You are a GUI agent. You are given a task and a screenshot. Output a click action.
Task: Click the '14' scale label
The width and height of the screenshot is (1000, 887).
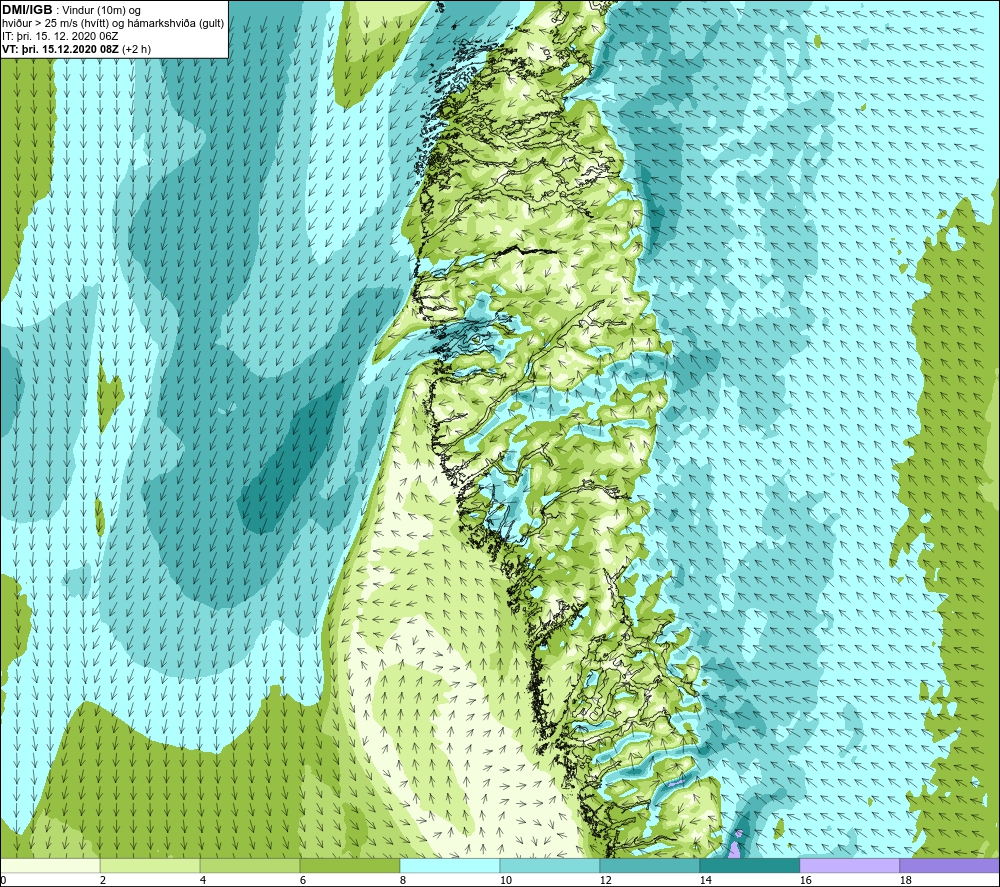coord(705,880)
